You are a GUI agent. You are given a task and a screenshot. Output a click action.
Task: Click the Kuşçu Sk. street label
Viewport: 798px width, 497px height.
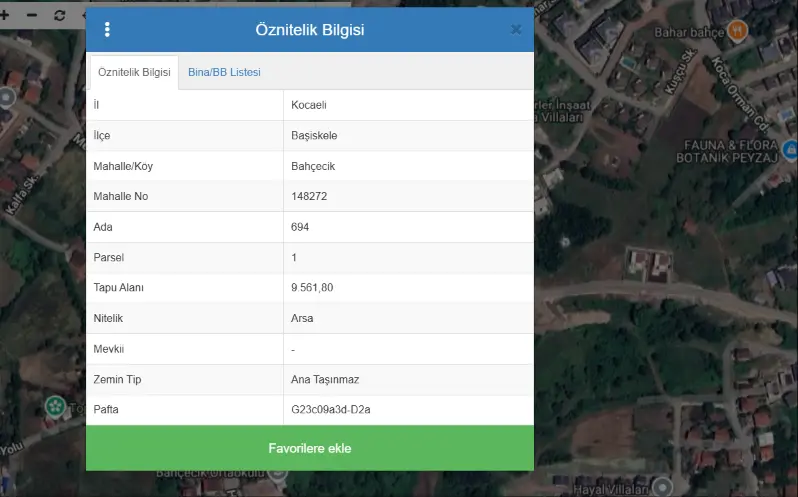tap(680, 71)
